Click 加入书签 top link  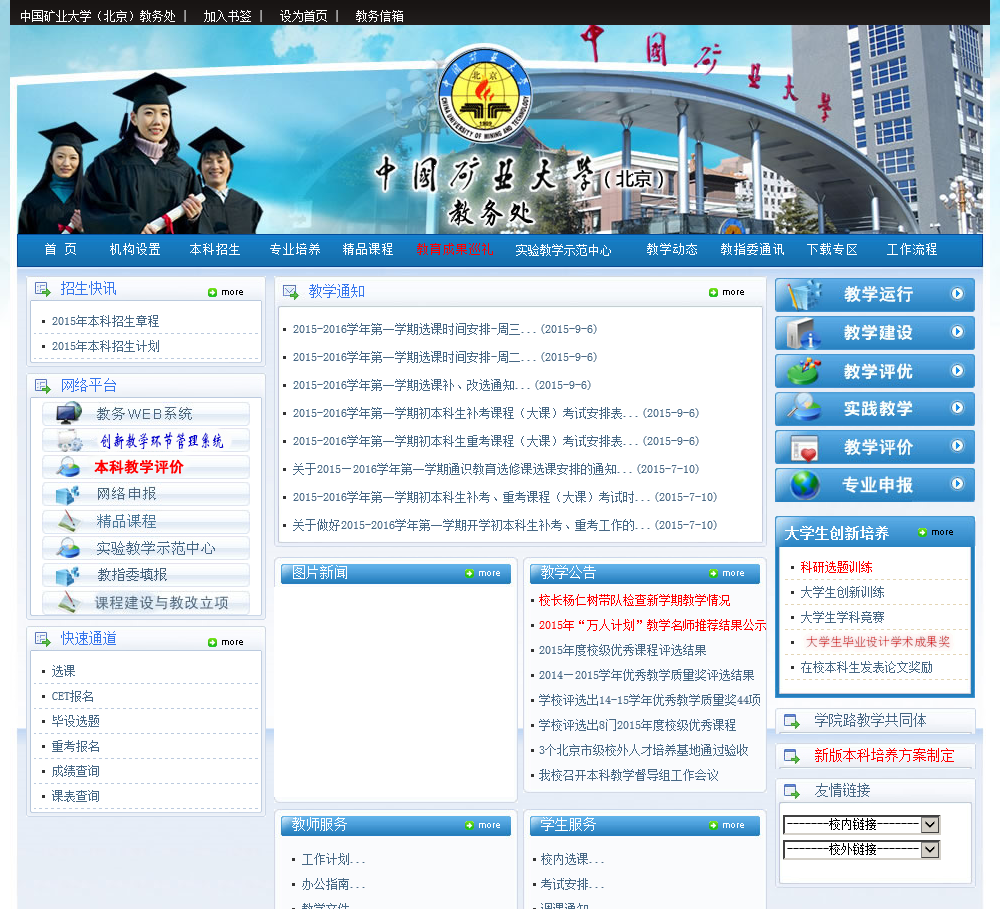228,17
